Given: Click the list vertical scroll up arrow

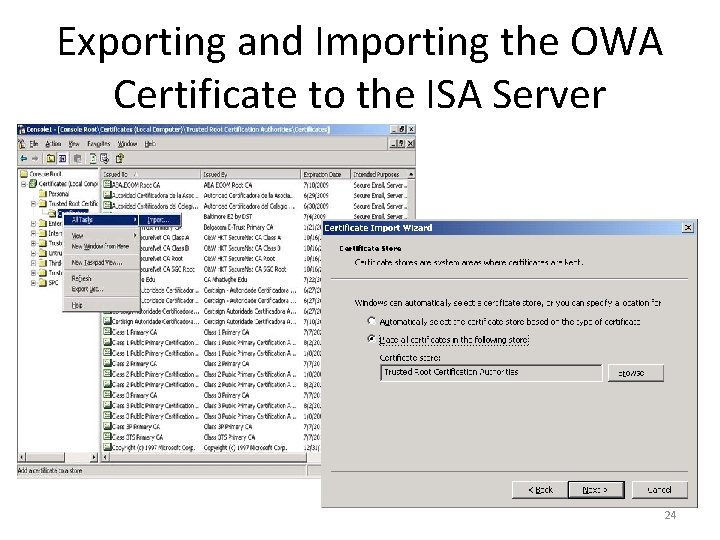Looking at the screenshot, I should pos(411,174).
